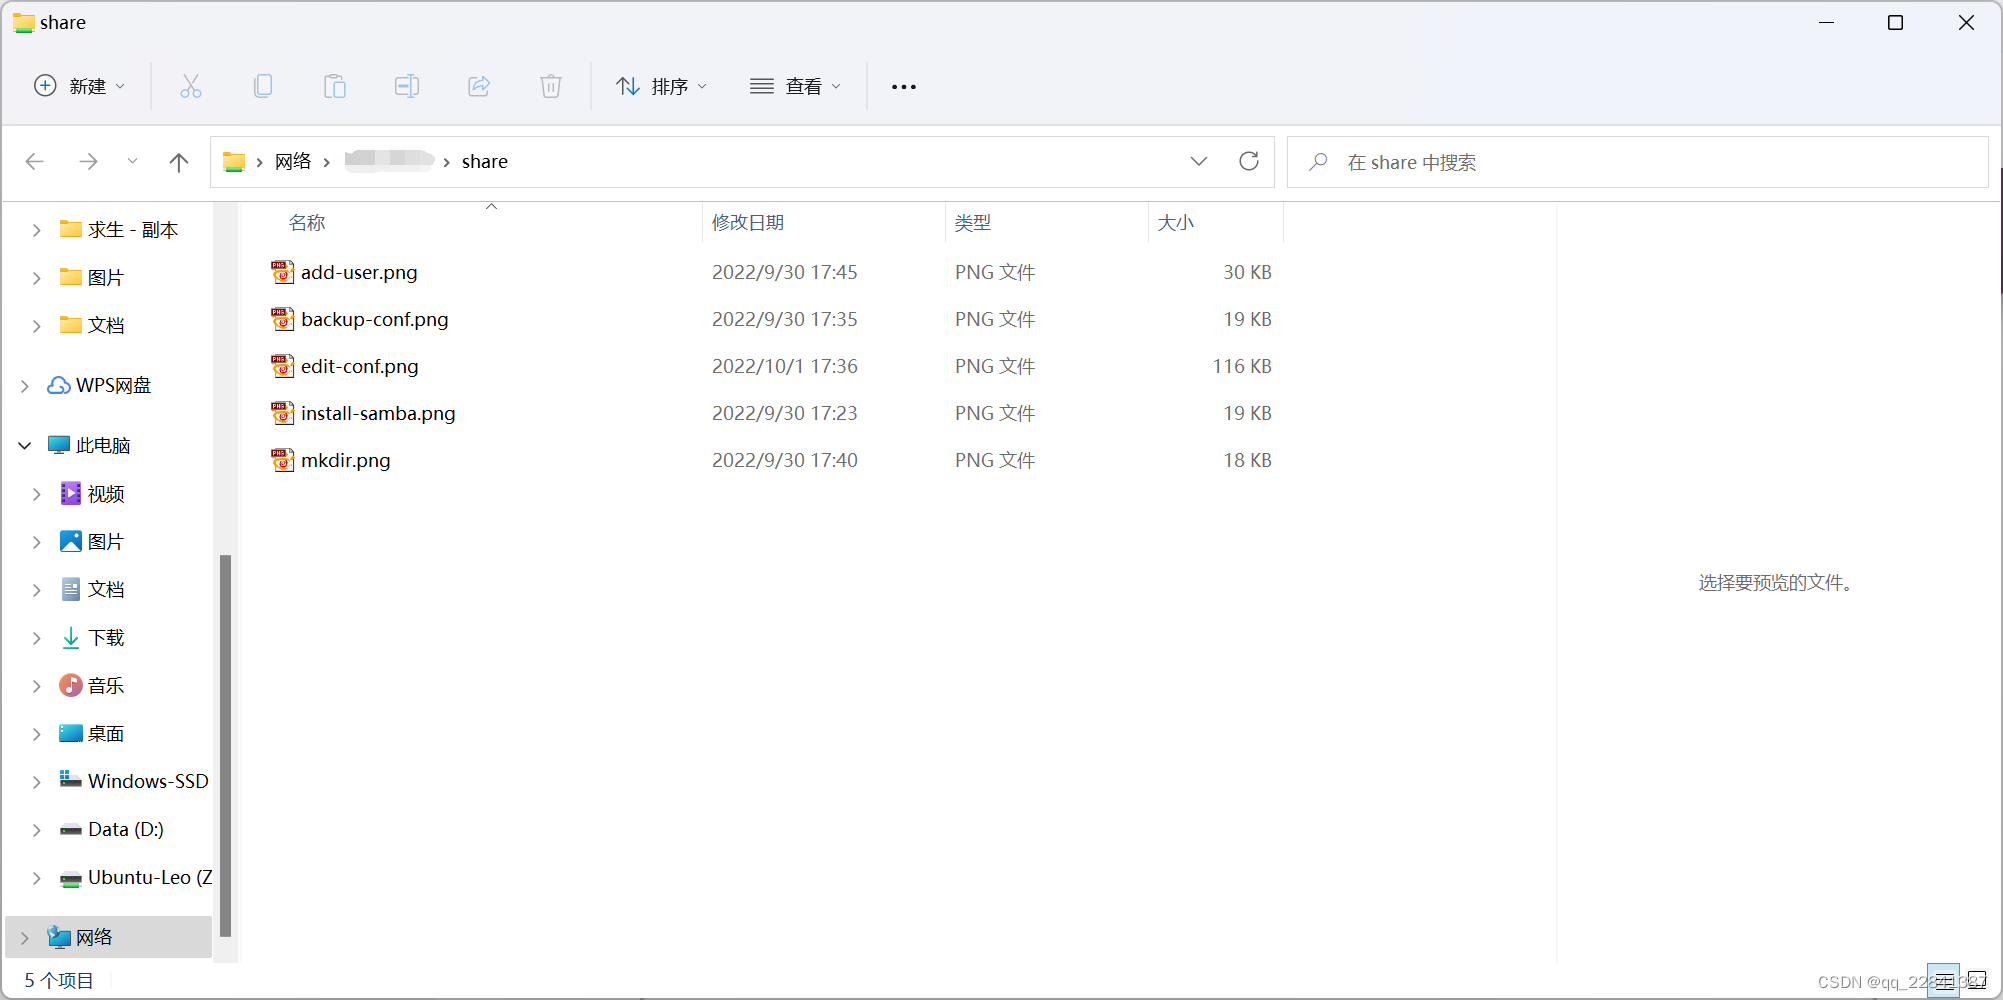Open recent locations dropdown arrow
This screenshot has height=1000, width=2003.
(x=132, y=161)
